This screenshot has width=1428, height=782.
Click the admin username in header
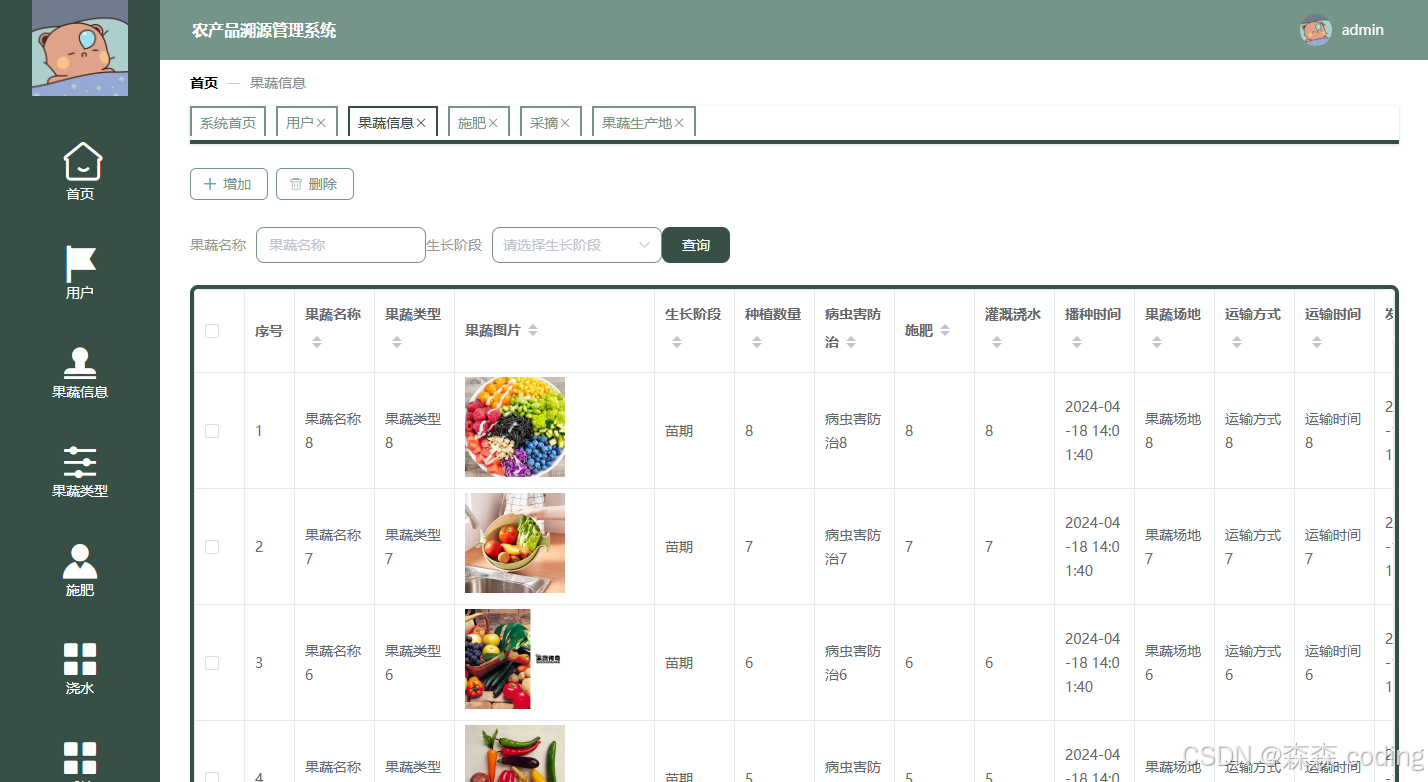(x=1363, y=30)
